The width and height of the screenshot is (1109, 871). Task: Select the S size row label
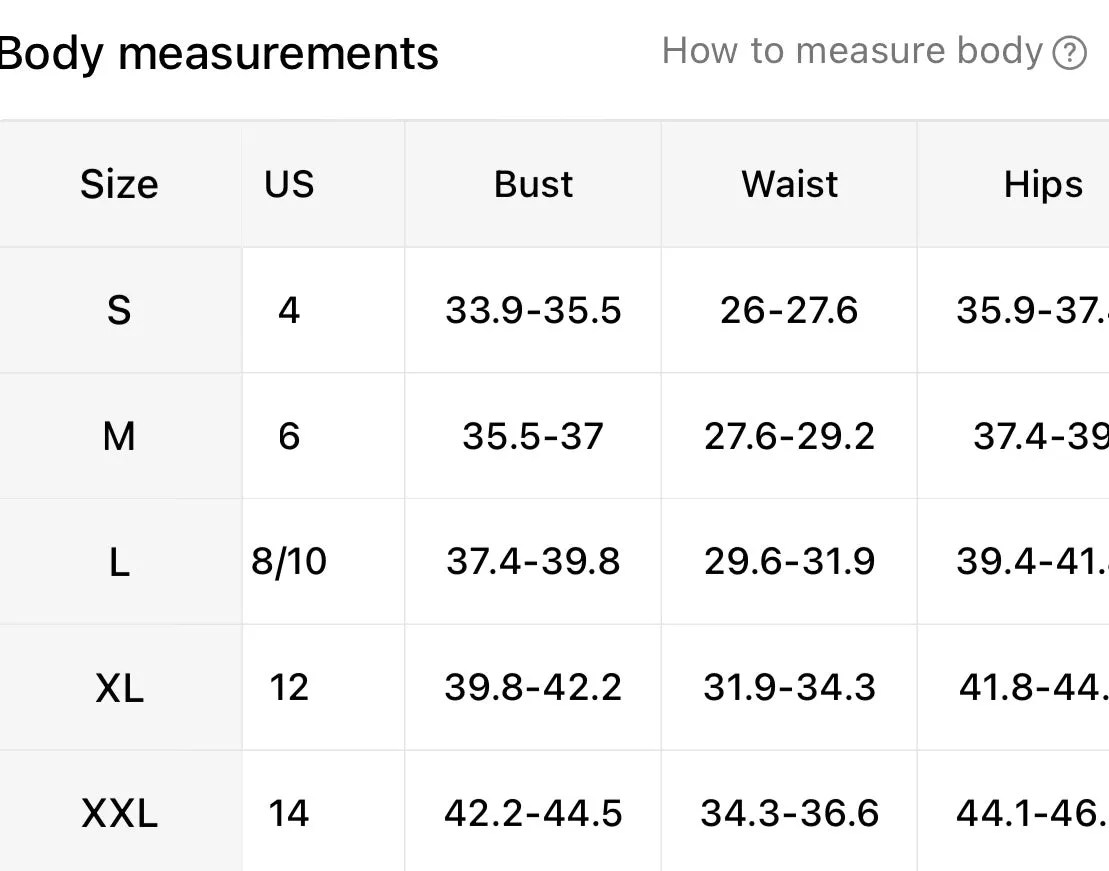119,311
